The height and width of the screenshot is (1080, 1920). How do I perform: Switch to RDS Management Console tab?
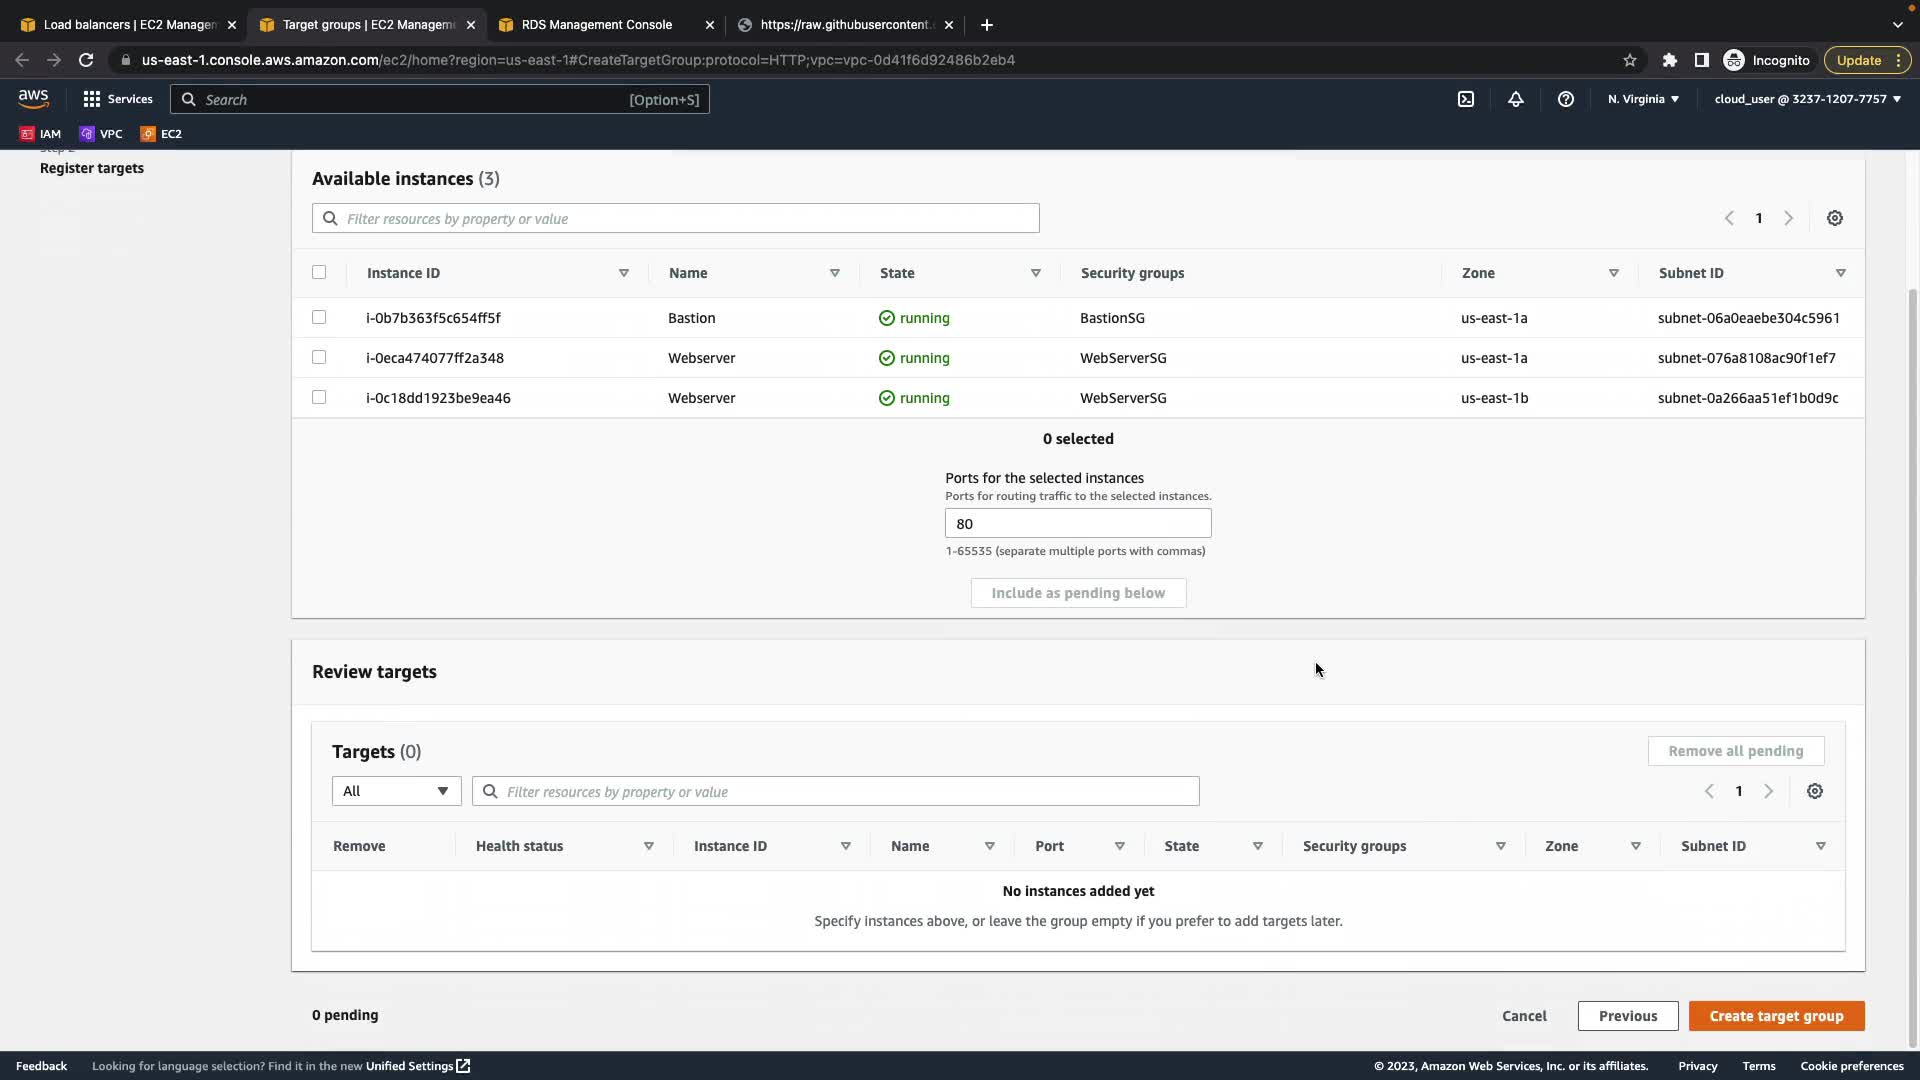click(x=597, y=24)
